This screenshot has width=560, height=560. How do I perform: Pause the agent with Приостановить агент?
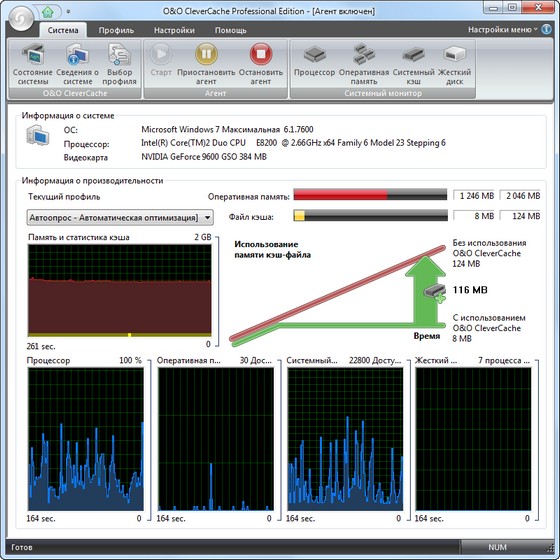pyautogui.click(x=206, y=64)
